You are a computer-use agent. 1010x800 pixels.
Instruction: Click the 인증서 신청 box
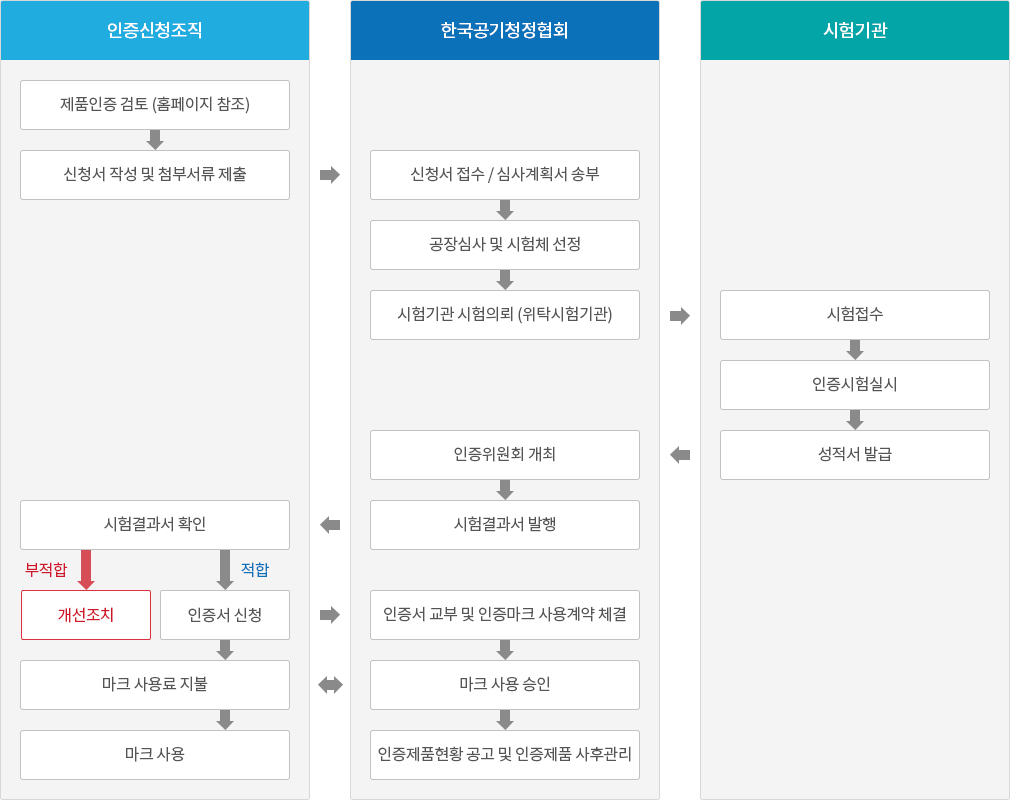(x=225, y=615)
